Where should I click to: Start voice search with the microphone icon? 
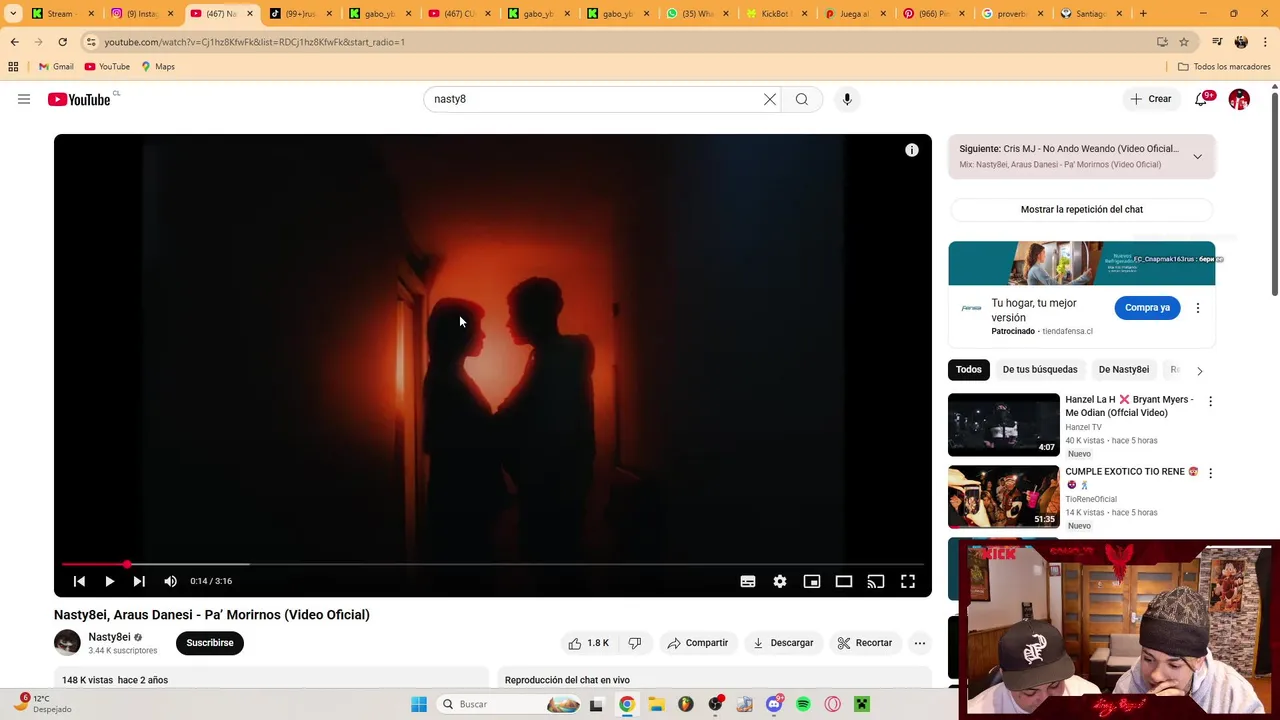847,99
